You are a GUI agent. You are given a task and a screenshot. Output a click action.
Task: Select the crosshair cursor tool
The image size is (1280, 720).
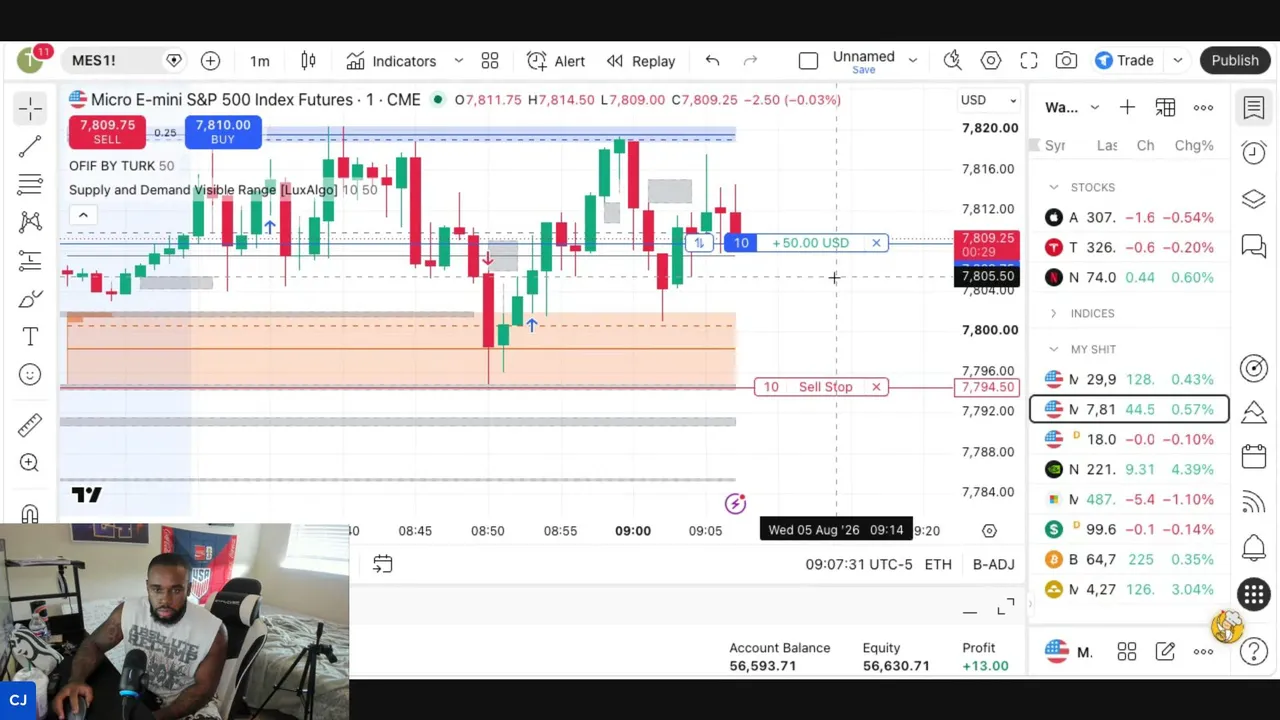[x=30, y=108]
